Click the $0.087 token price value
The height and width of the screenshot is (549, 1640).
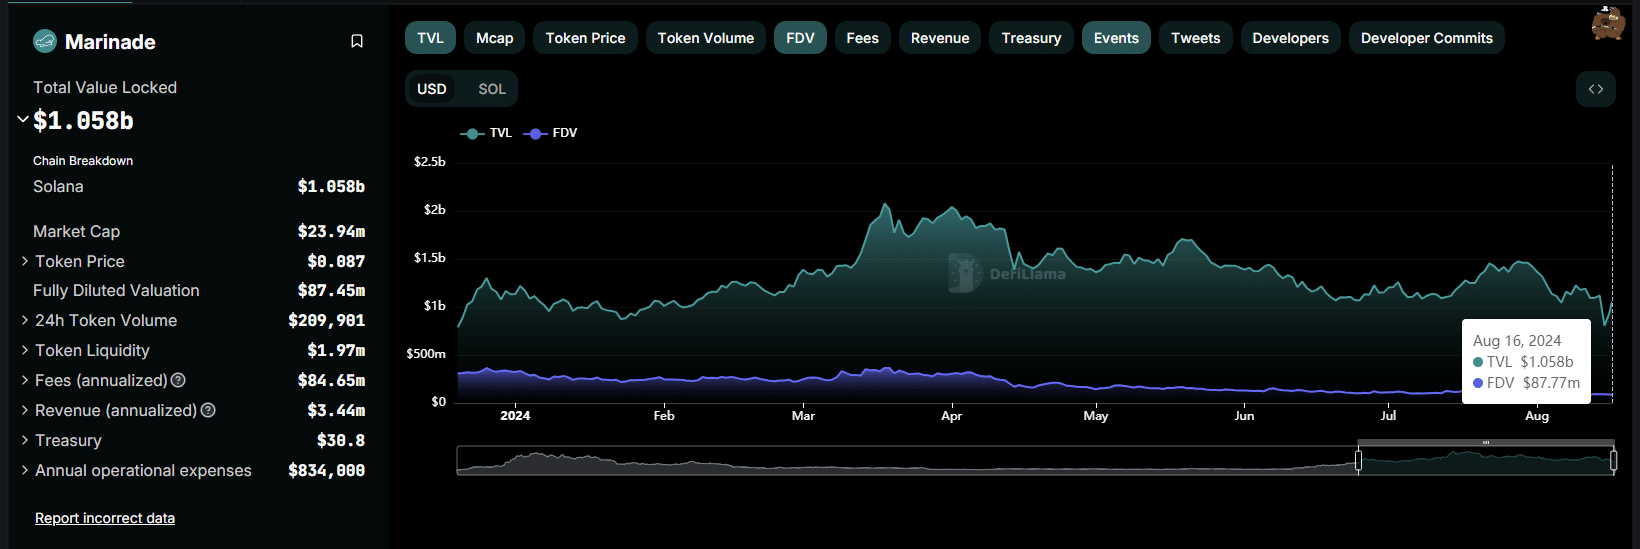click(x=336, y=261)
